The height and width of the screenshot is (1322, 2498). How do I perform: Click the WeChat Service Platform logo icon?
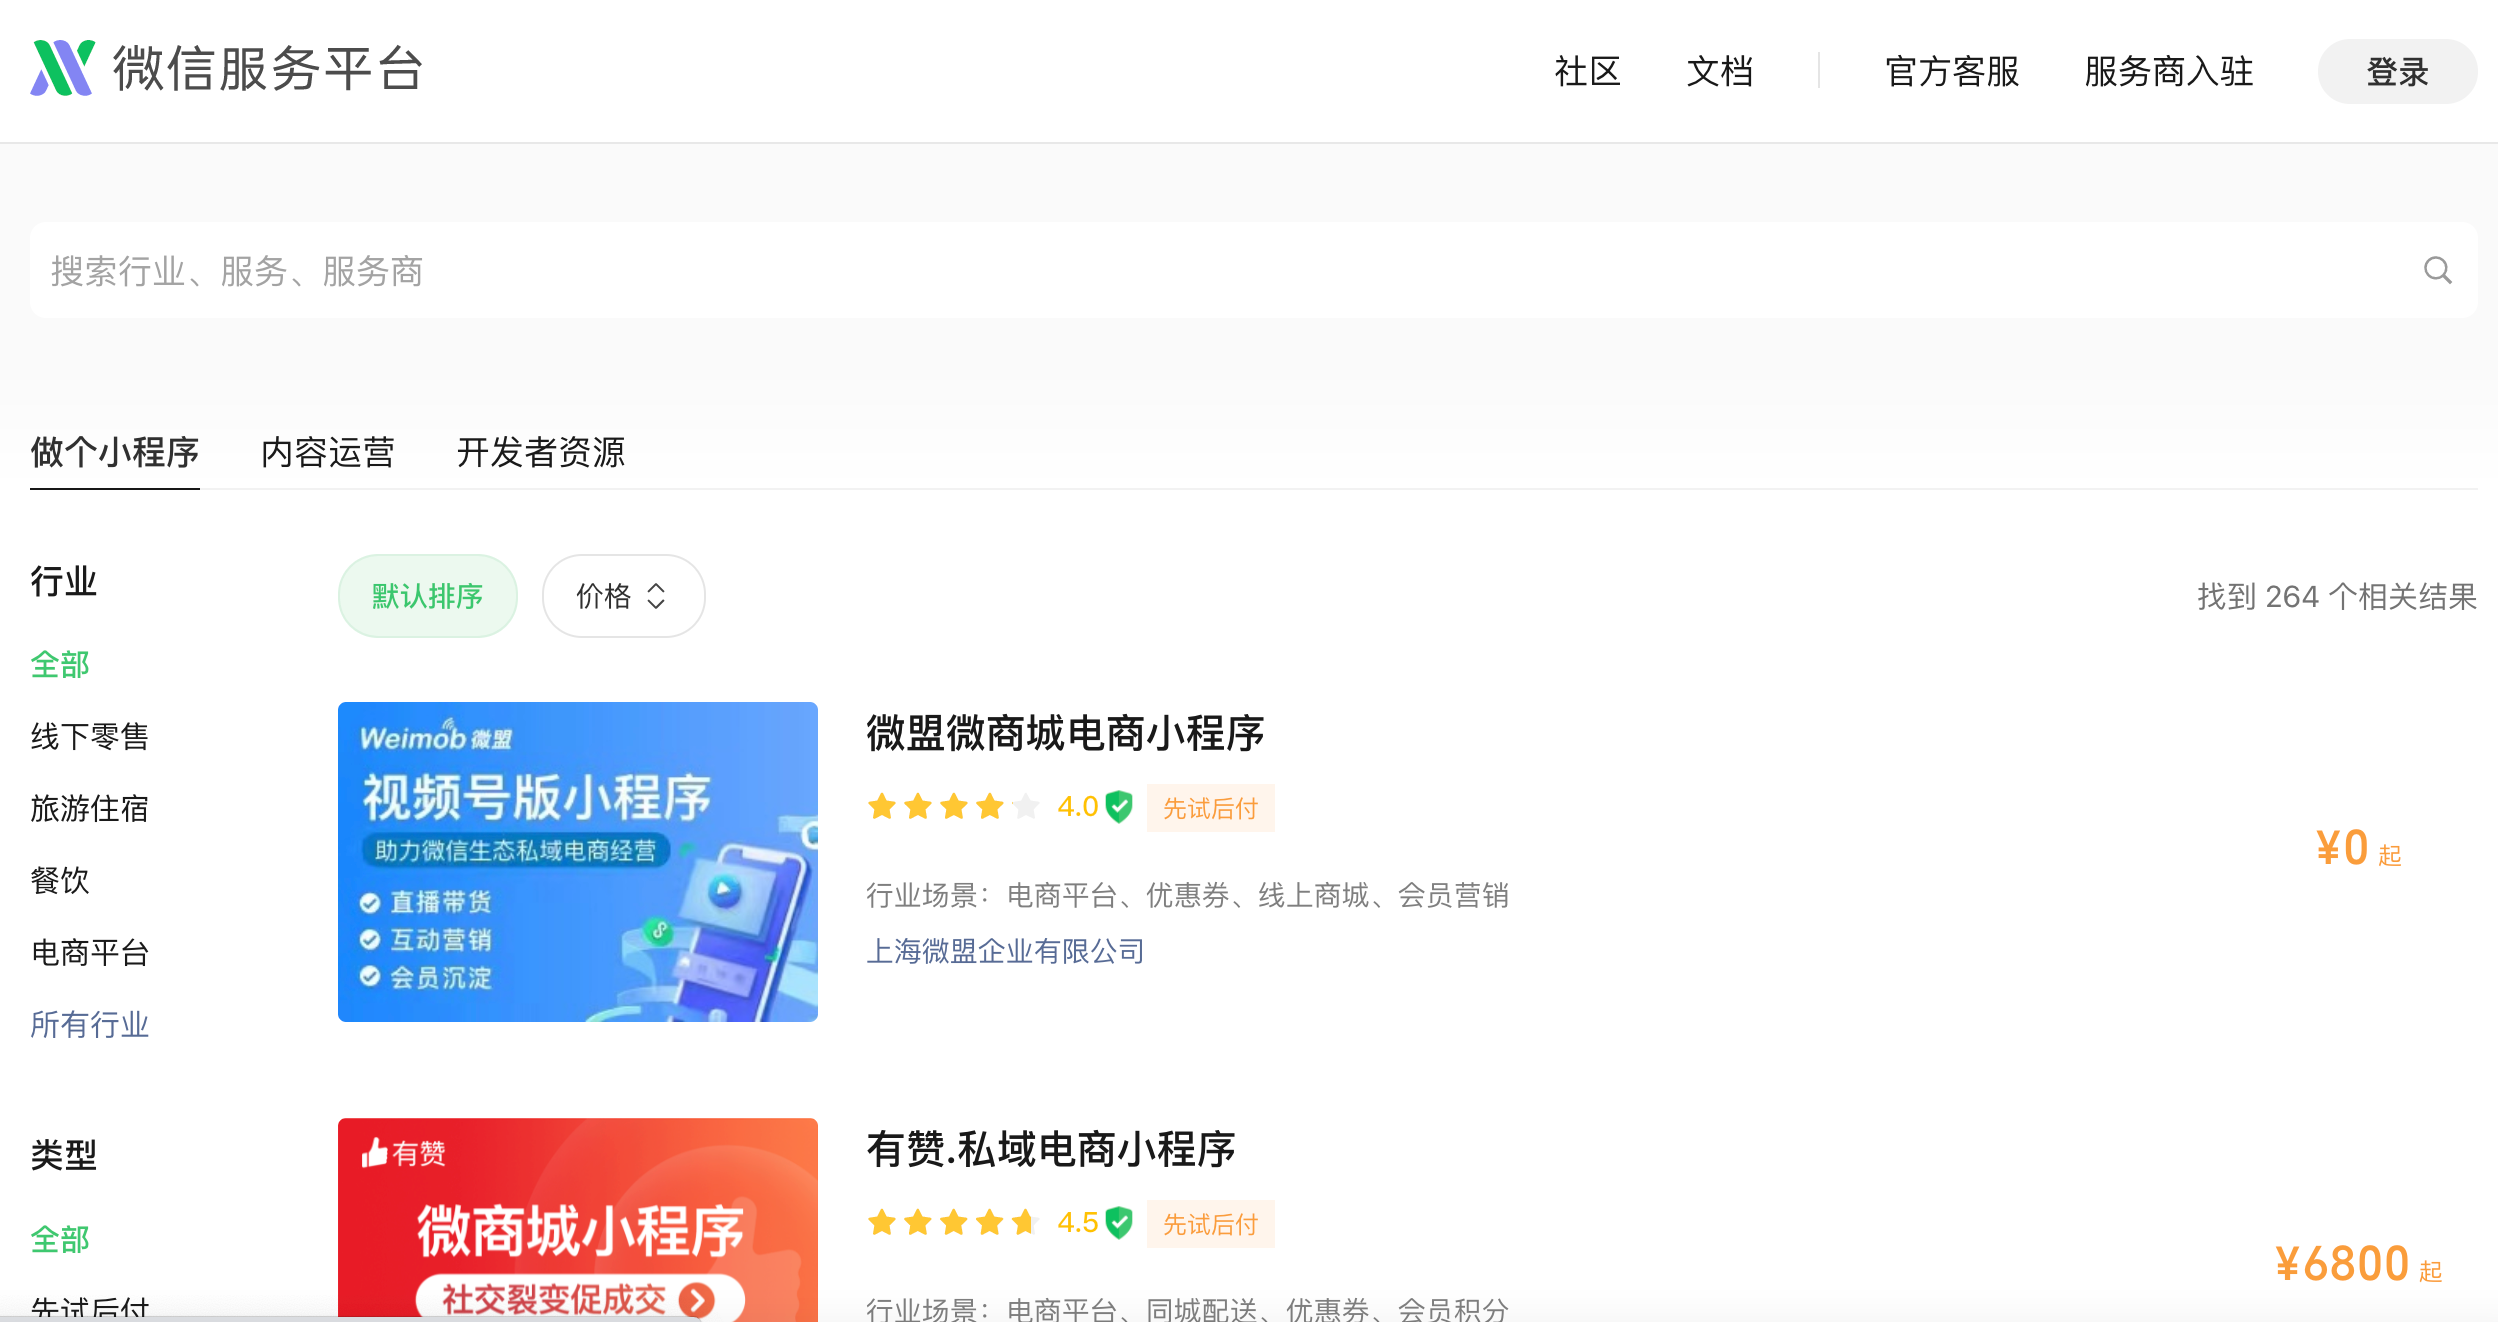(x=62, y=68)
